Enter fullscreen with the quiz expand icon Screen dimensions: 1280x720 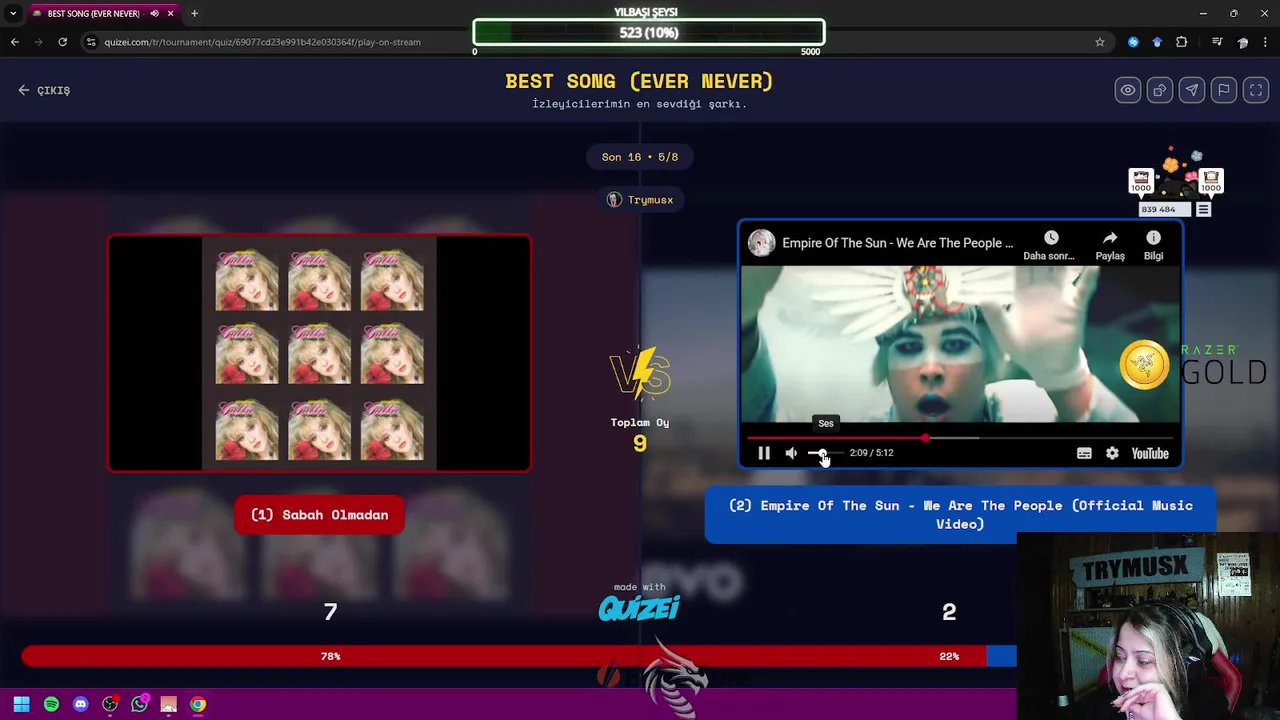[x=1255, y=90]
